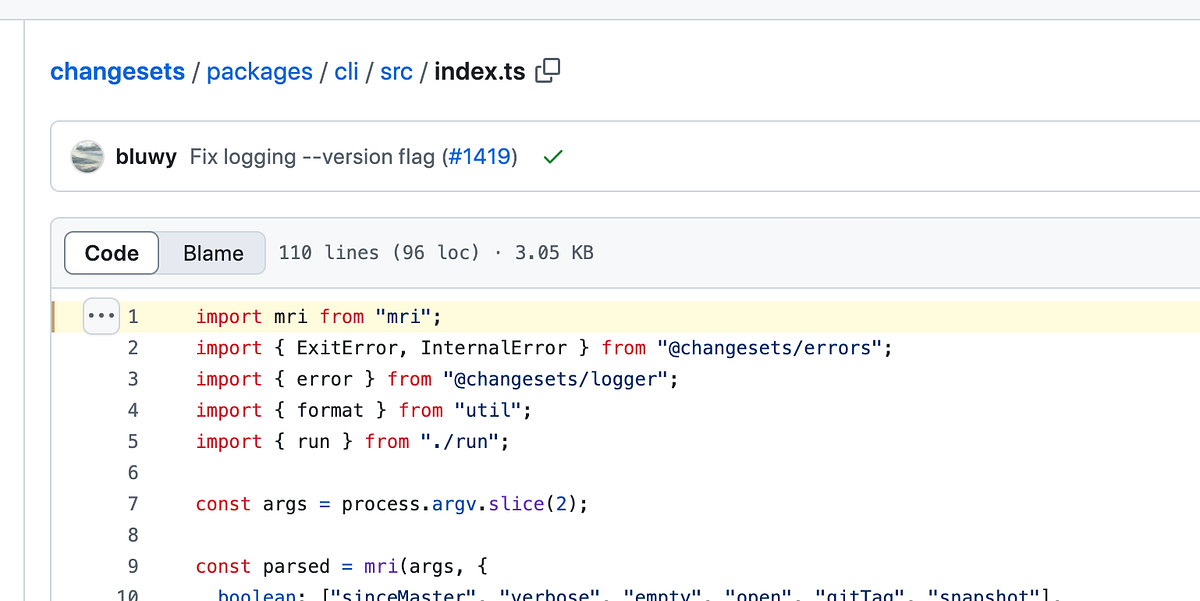Screen dimensions: 1200x601
Task: Open the cli folder breadcrumb
Action: point(346,71)
